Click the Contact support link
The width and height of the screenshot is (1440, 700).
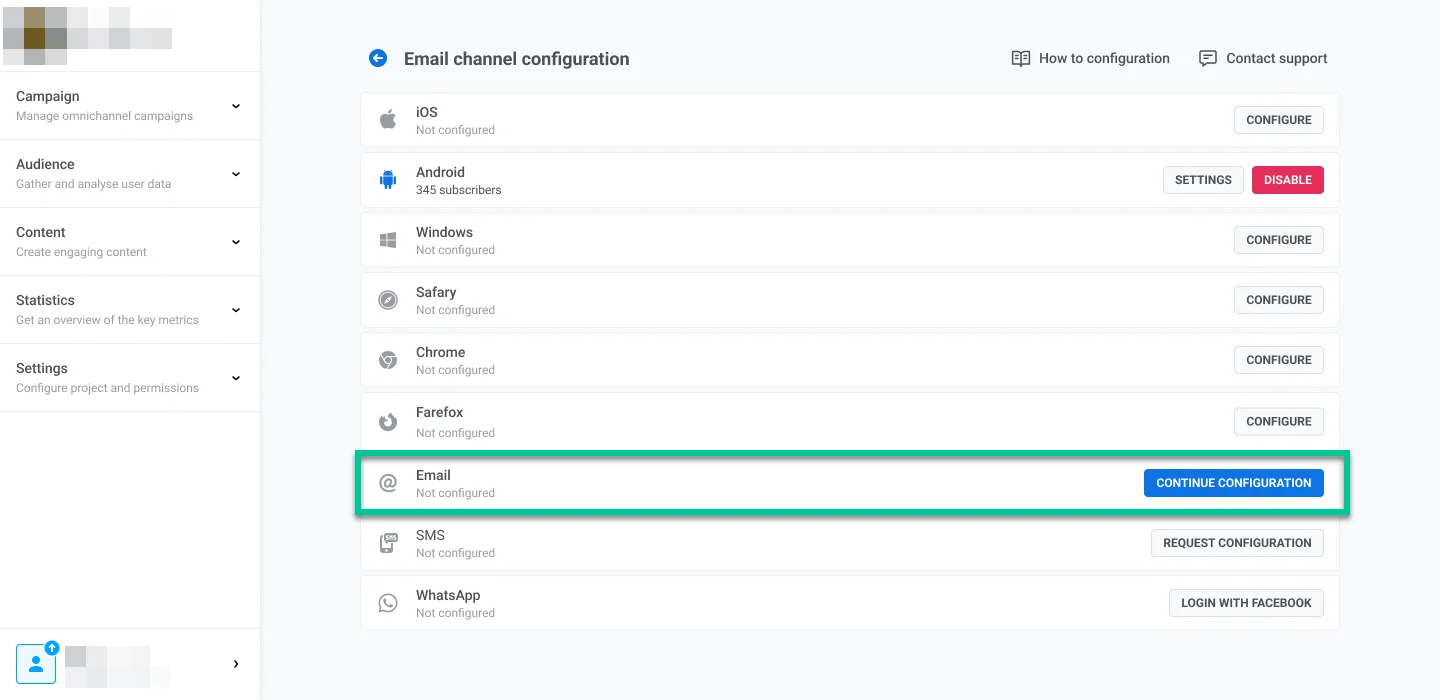coord(1263,59)
